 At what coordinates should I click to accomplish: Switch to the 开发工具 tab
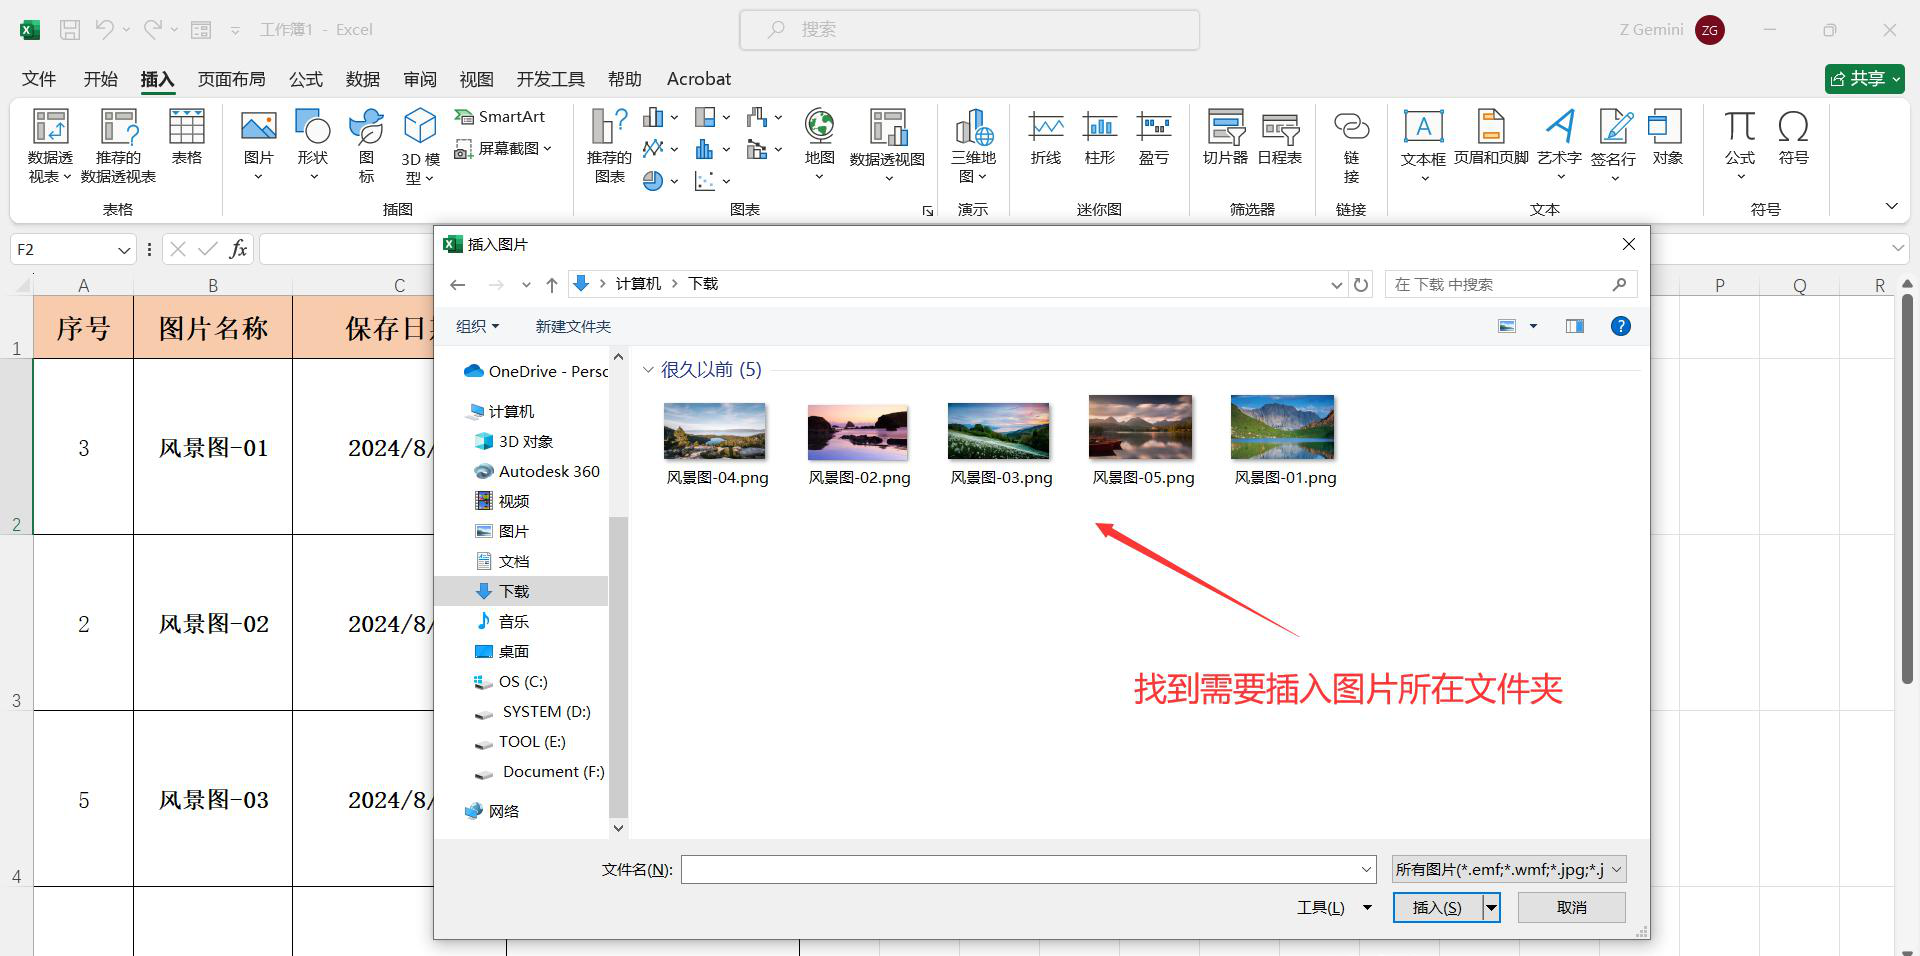point(551,79)
